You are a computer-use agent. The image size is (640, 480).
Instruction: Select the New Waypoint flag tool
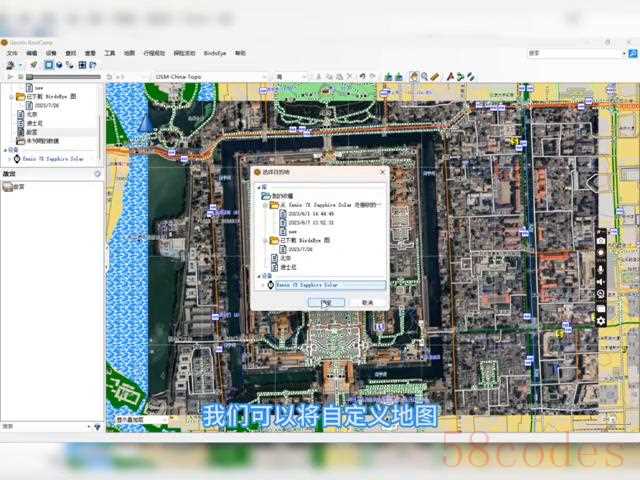tap(450, 76)
